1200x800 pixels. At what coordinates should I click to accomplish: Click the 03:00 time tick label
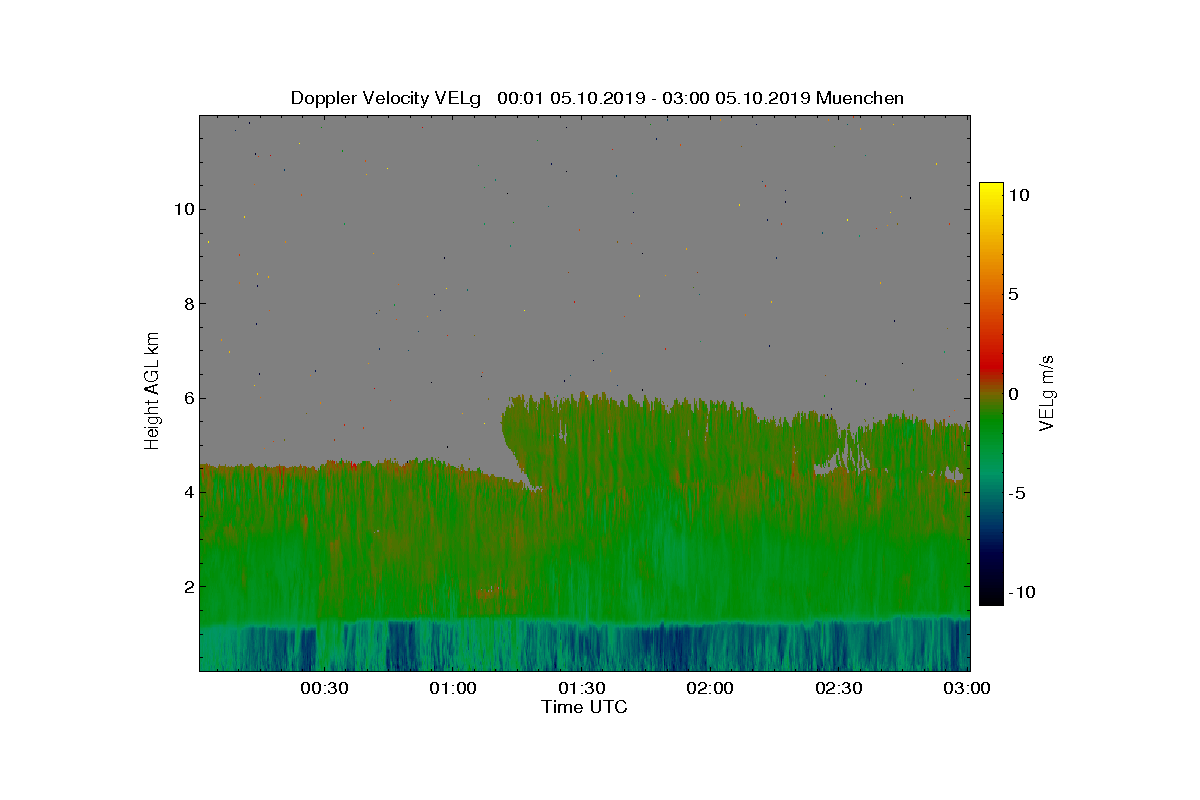click(x=967, y=688)
